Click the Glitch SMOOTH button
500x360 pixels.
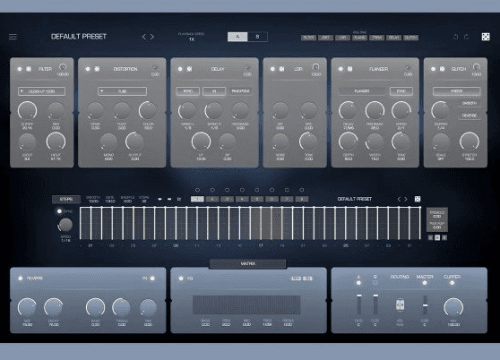[469, 103]
